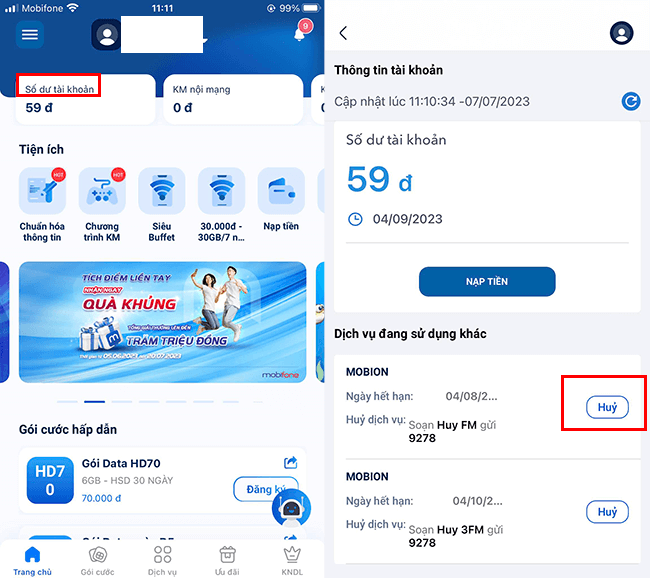Viewport: 650px width, 578px height.
Task: Open the hamburger menu icon
Action: 30,34
